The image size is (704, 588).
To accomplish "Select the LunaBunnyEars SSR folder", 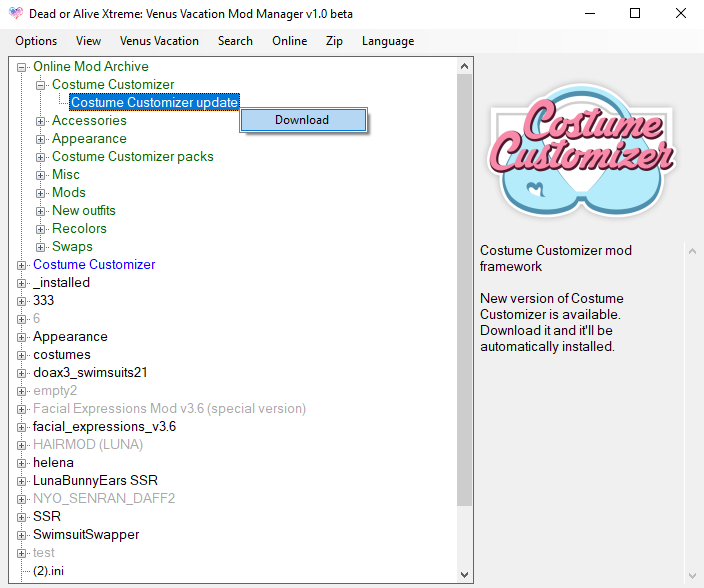I will (x=96, y=480).
